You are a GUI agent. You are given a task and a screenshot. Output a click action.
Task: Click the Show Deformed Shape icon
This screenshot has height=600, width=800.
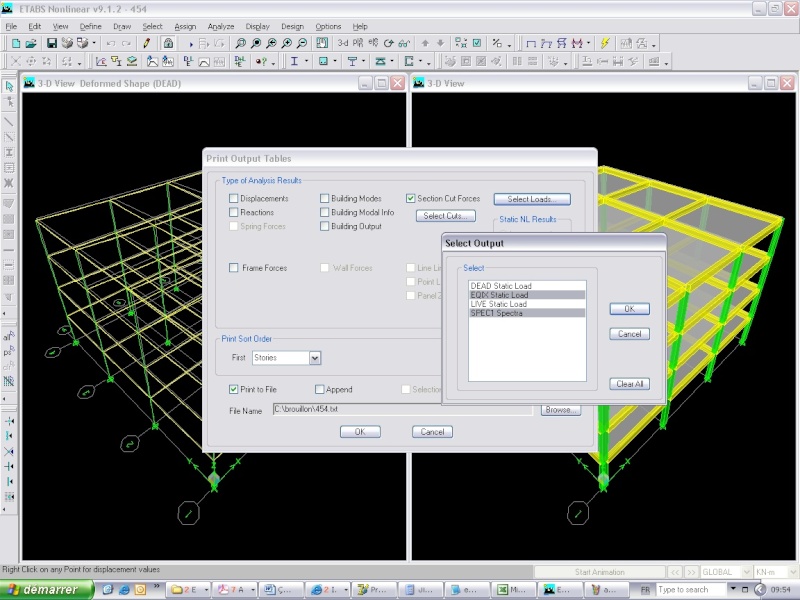pyautogui.click(x=546, y=43)
